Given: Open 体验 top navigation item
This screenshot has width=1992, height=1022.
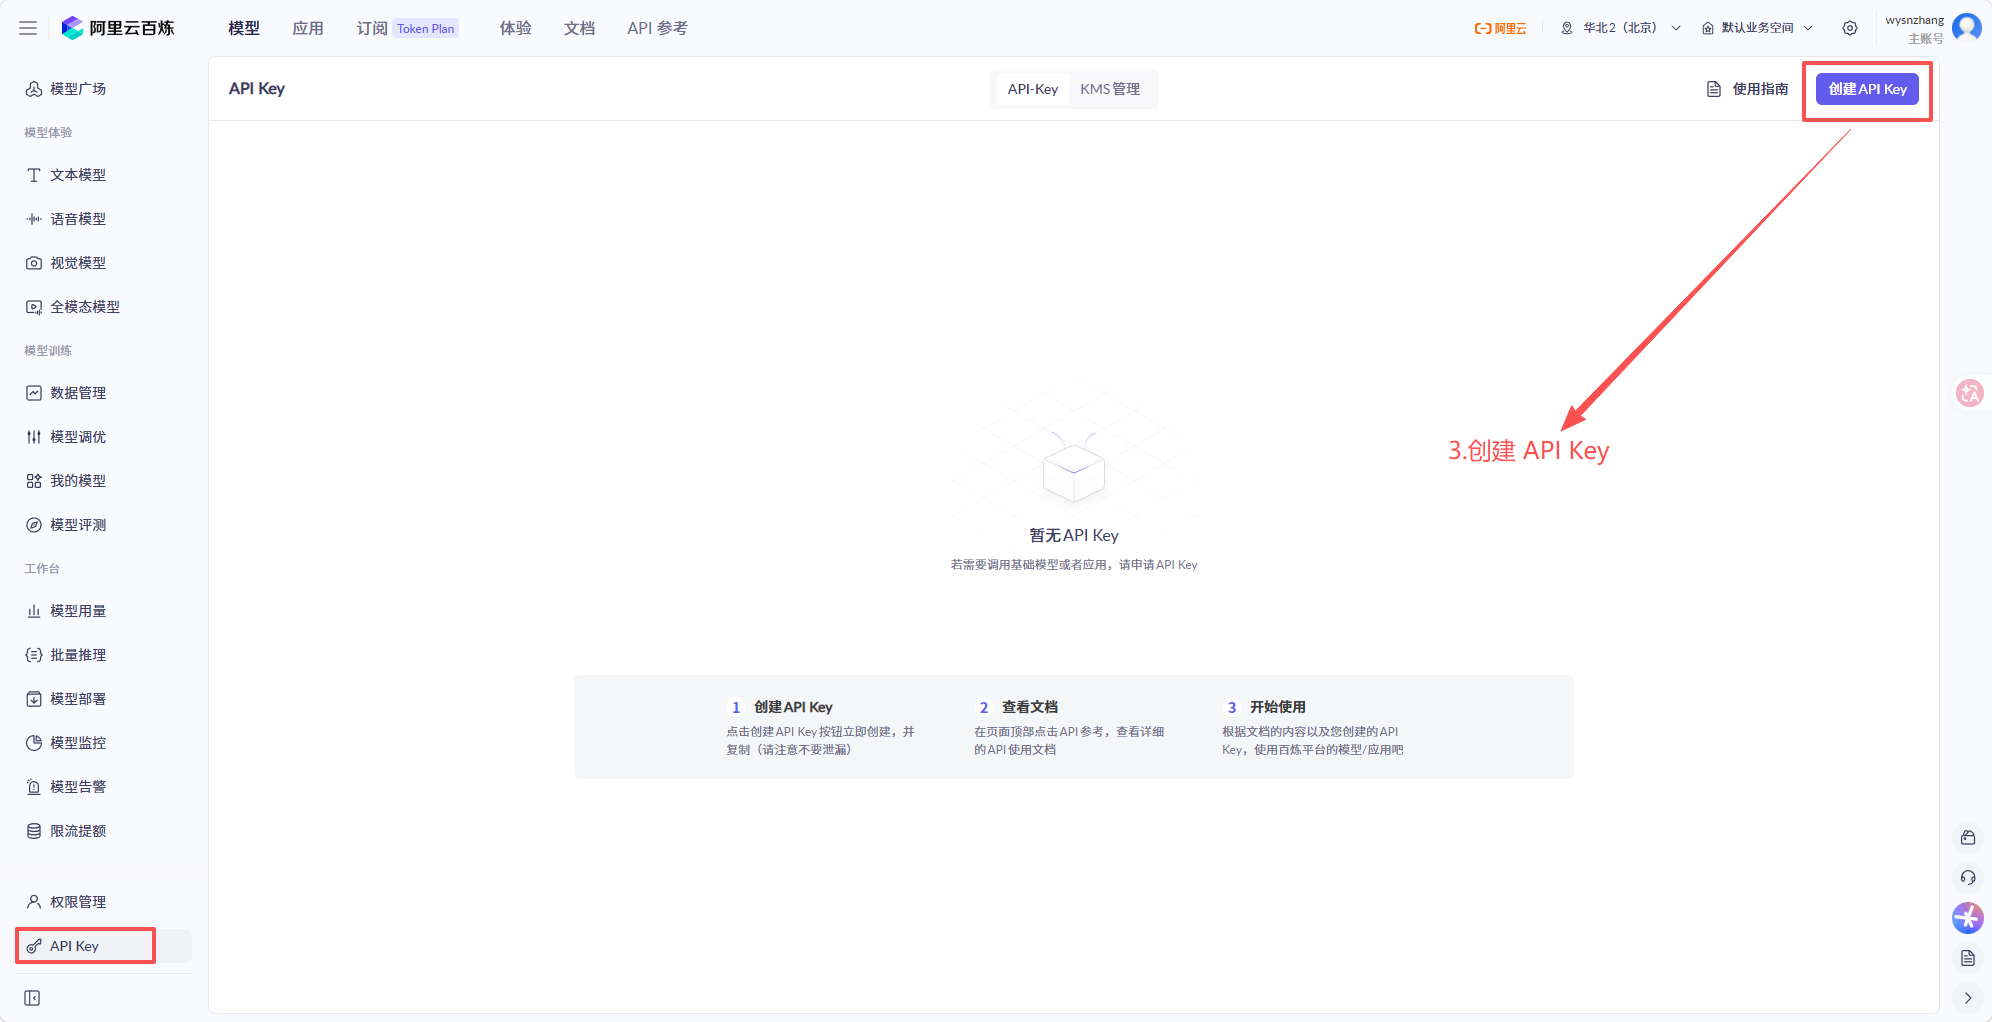Looking at the screenshot, I should click(516, 28).
